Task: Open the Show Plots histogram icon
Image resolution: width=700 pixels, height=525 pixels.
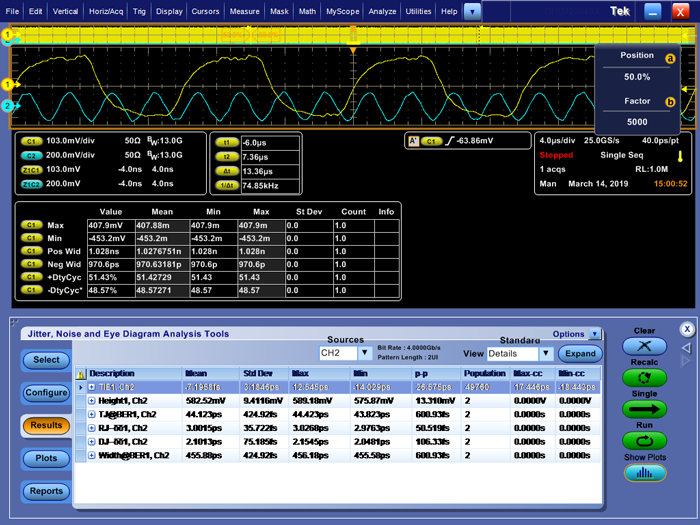Action: pyautogui.click(x=644, y=474)
